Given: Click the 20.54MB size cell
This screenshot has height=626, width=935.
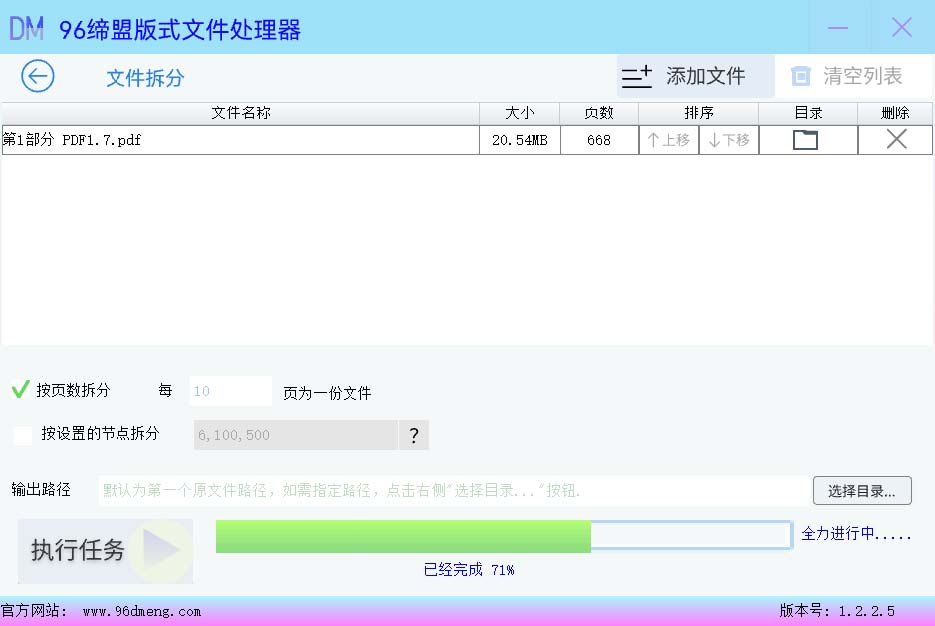Looking at the screenshot, I should [x=519, y=140].
